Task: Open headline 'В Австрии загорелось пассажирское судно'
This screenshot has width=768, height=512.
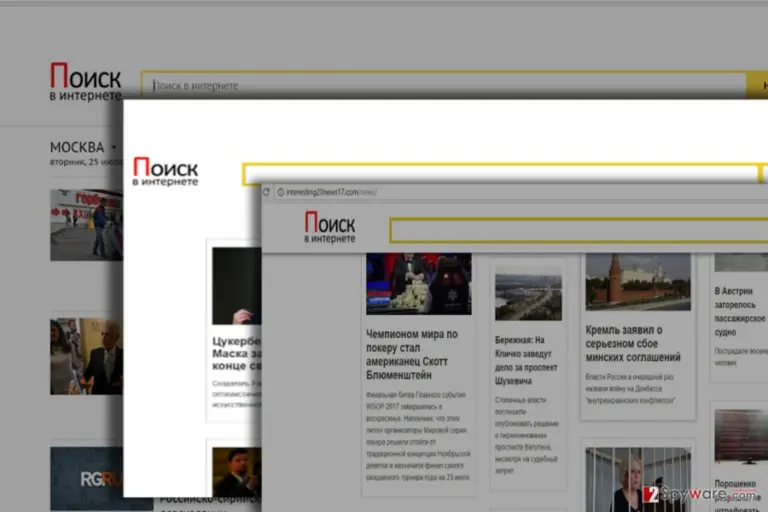Action: tap(739, 312)
